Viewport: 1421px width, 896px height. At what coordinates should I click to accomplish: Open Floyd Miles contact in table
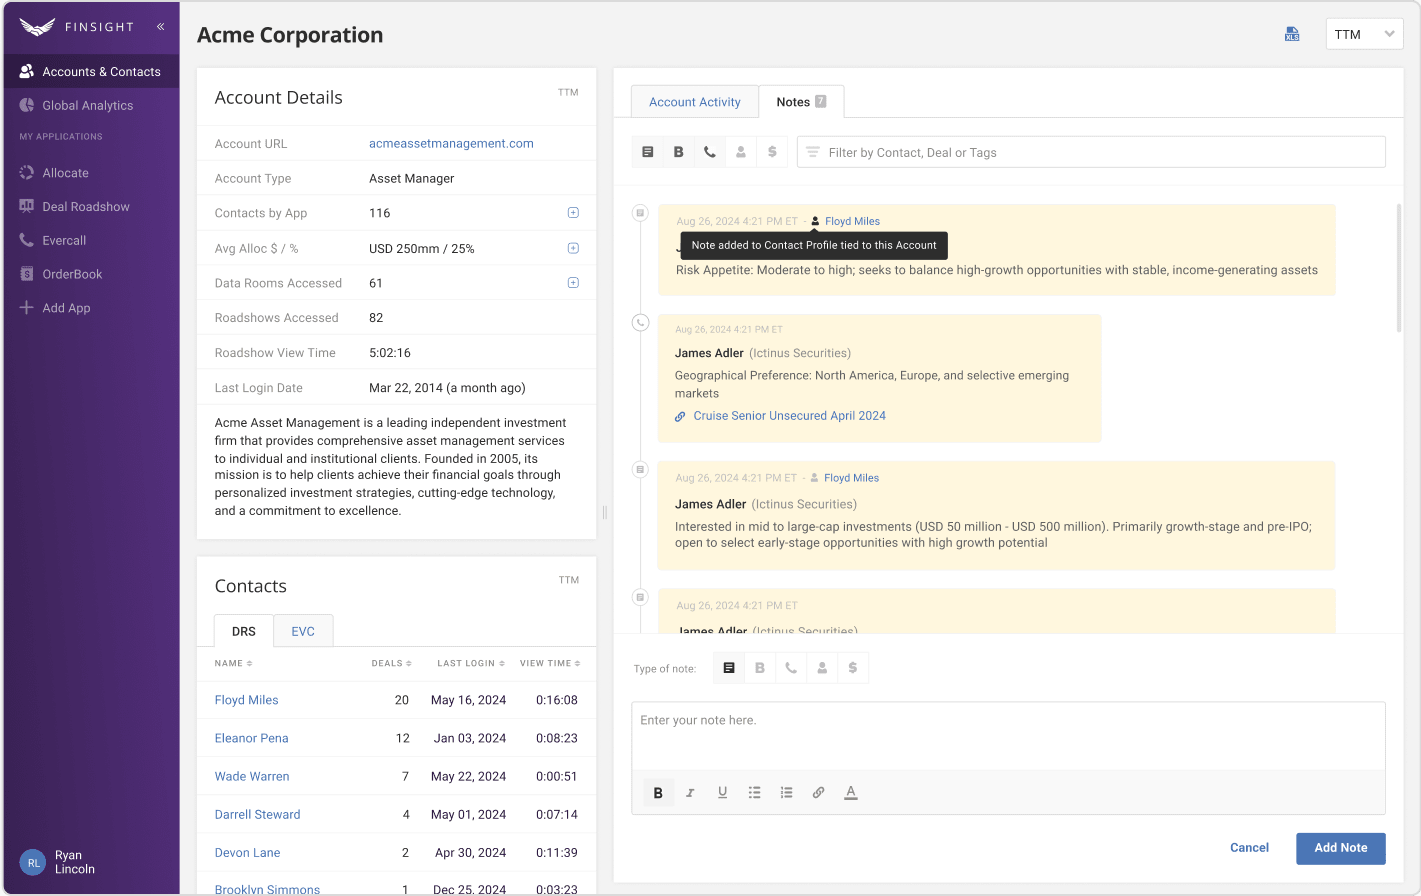point(246,700)
